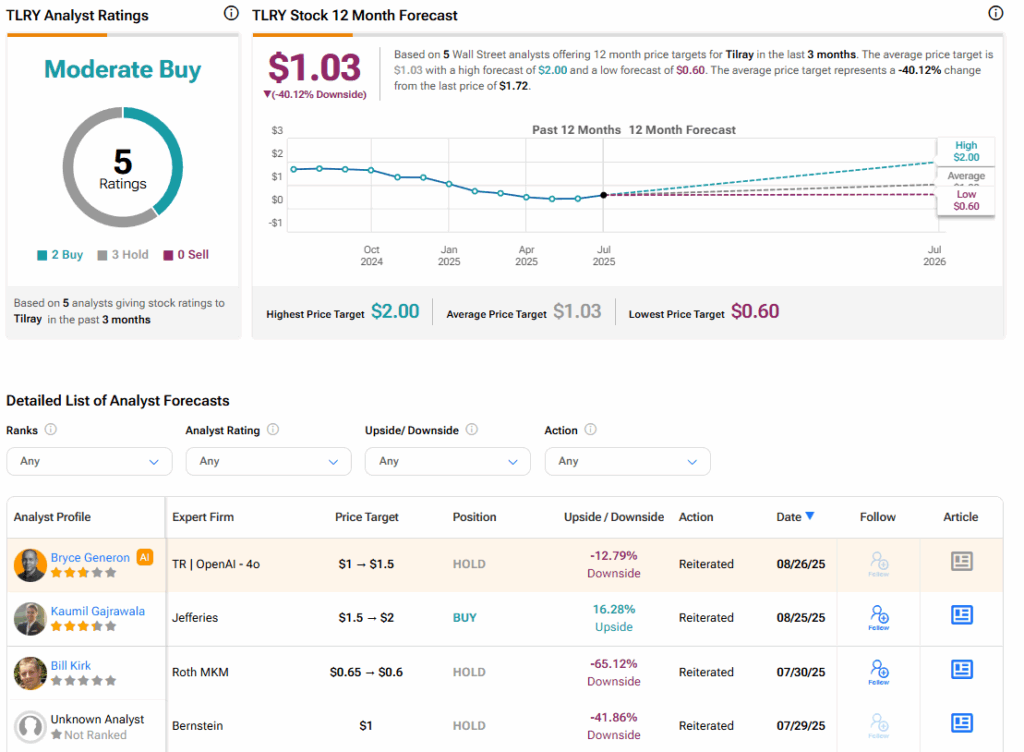Click the info icon beside TLRY Analyst Ratings

[231, 14]
